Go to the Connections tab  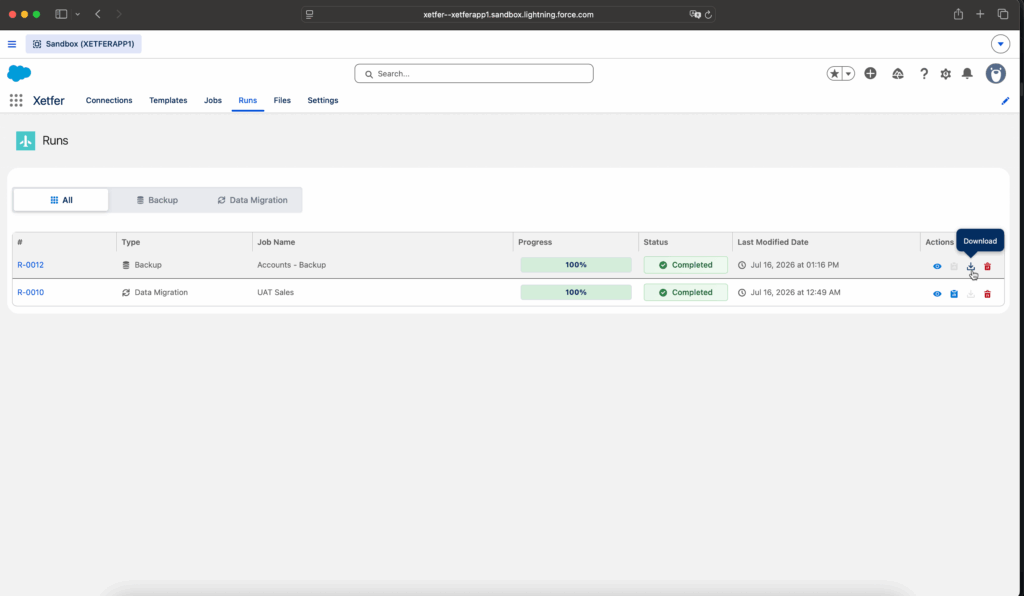[x=109, y=101]
